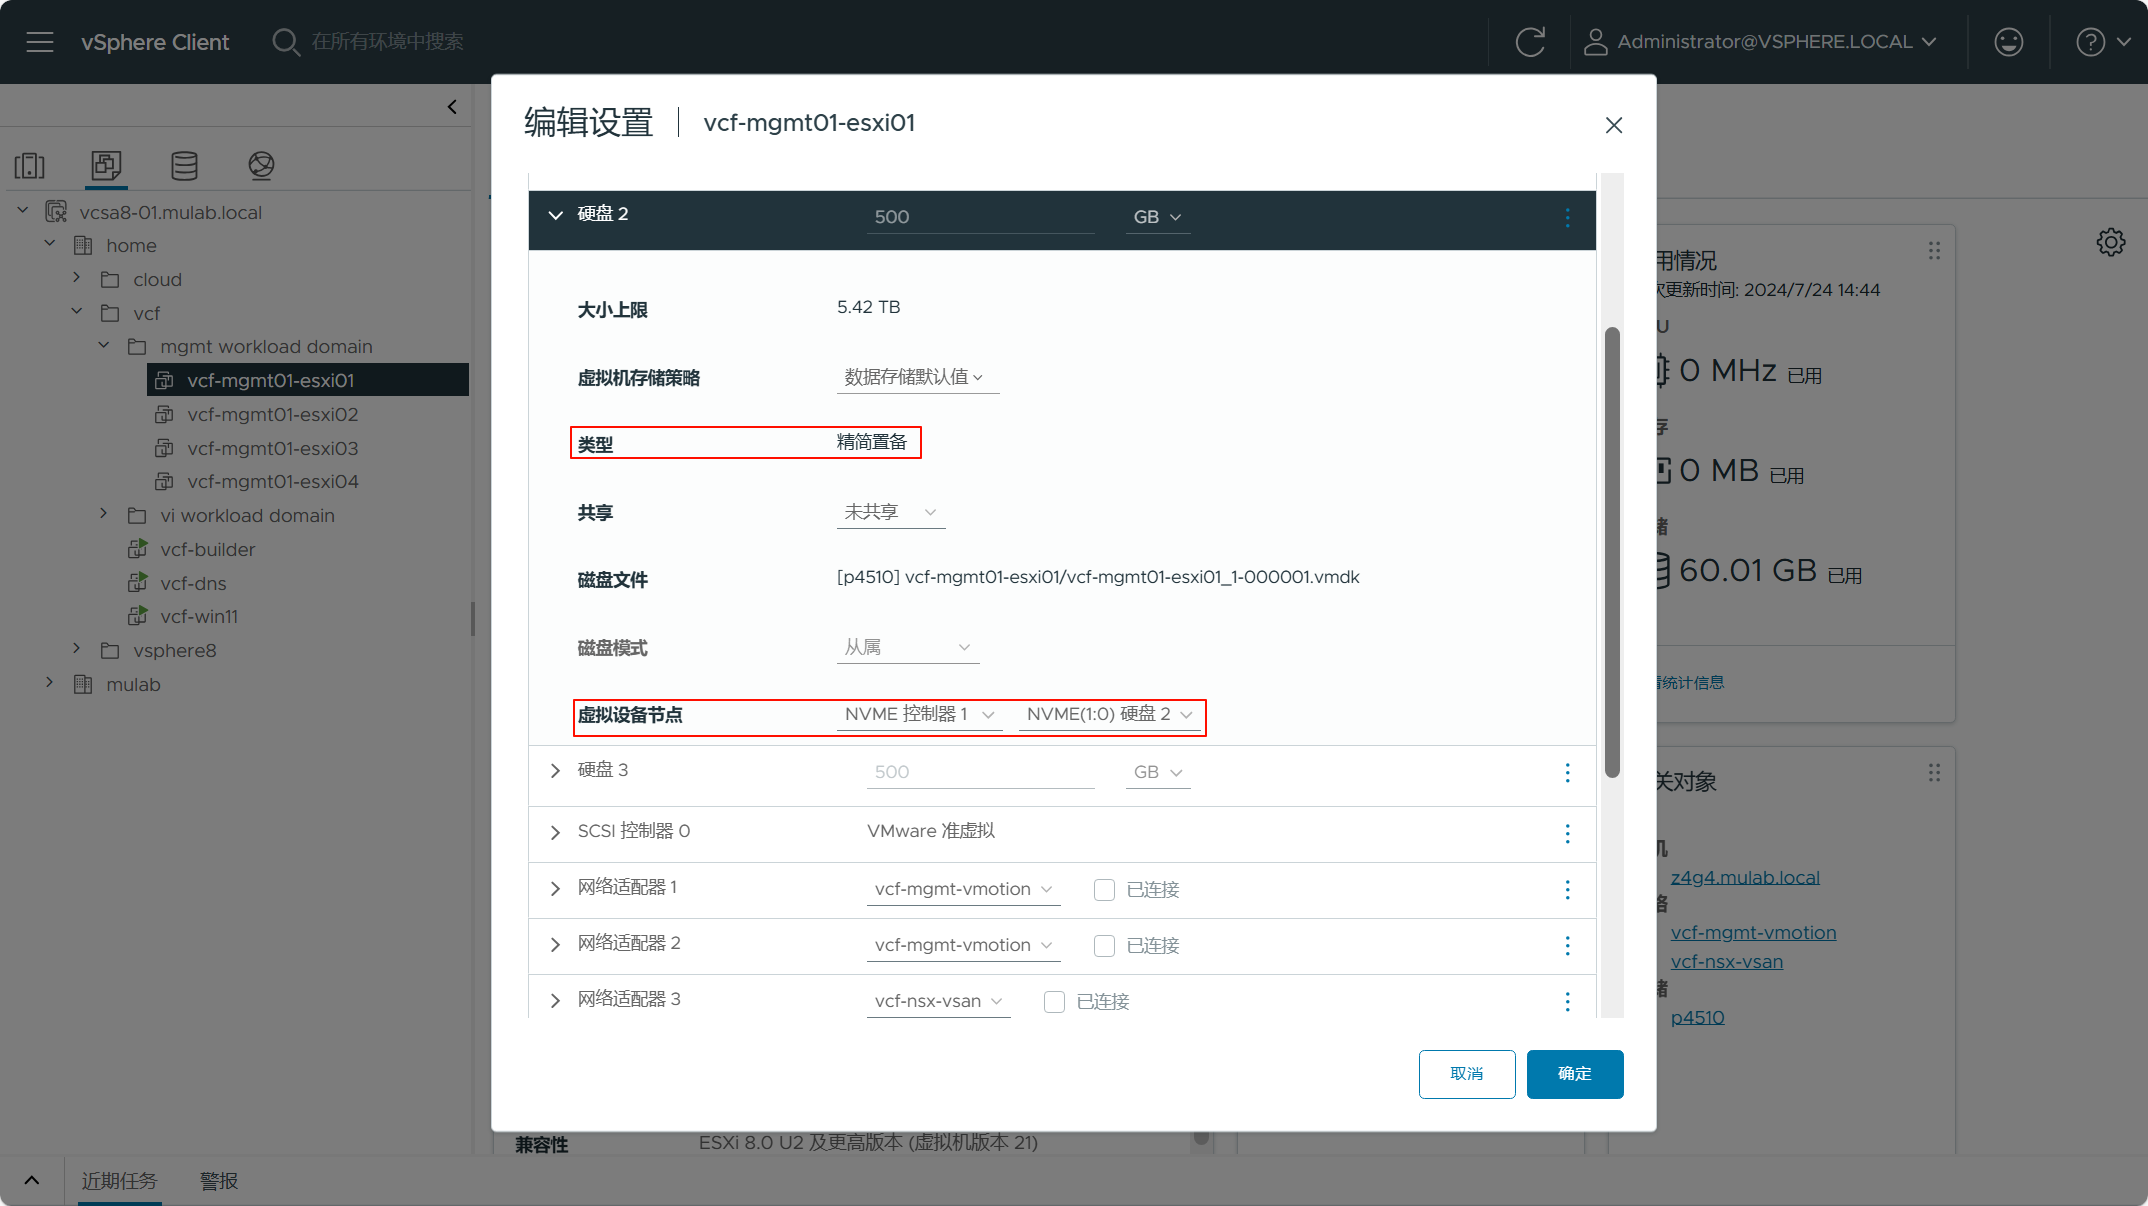Image resolution: width=2148 pixels, height=1206 pixels.
Task: Click the global refresh icon
Action: click(1530, 42)
